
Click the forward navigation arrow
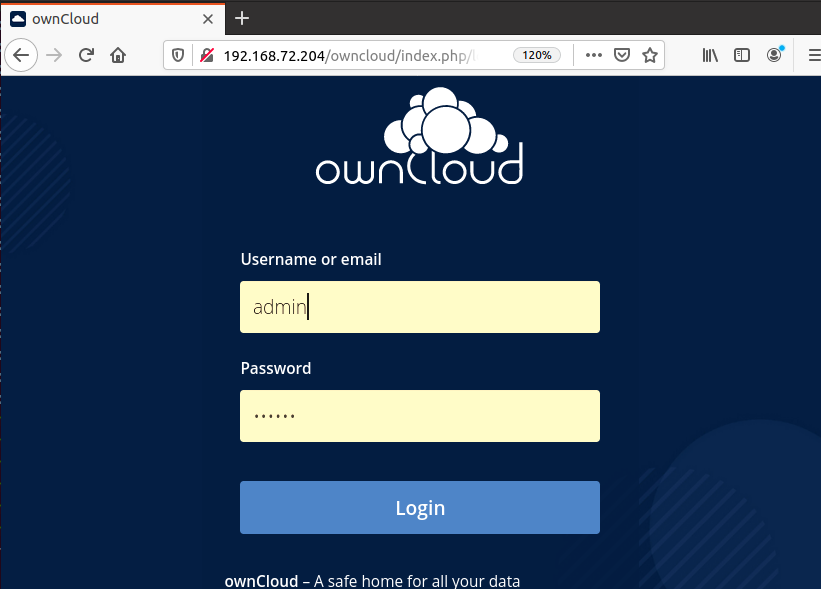click(x=54, y=55)
